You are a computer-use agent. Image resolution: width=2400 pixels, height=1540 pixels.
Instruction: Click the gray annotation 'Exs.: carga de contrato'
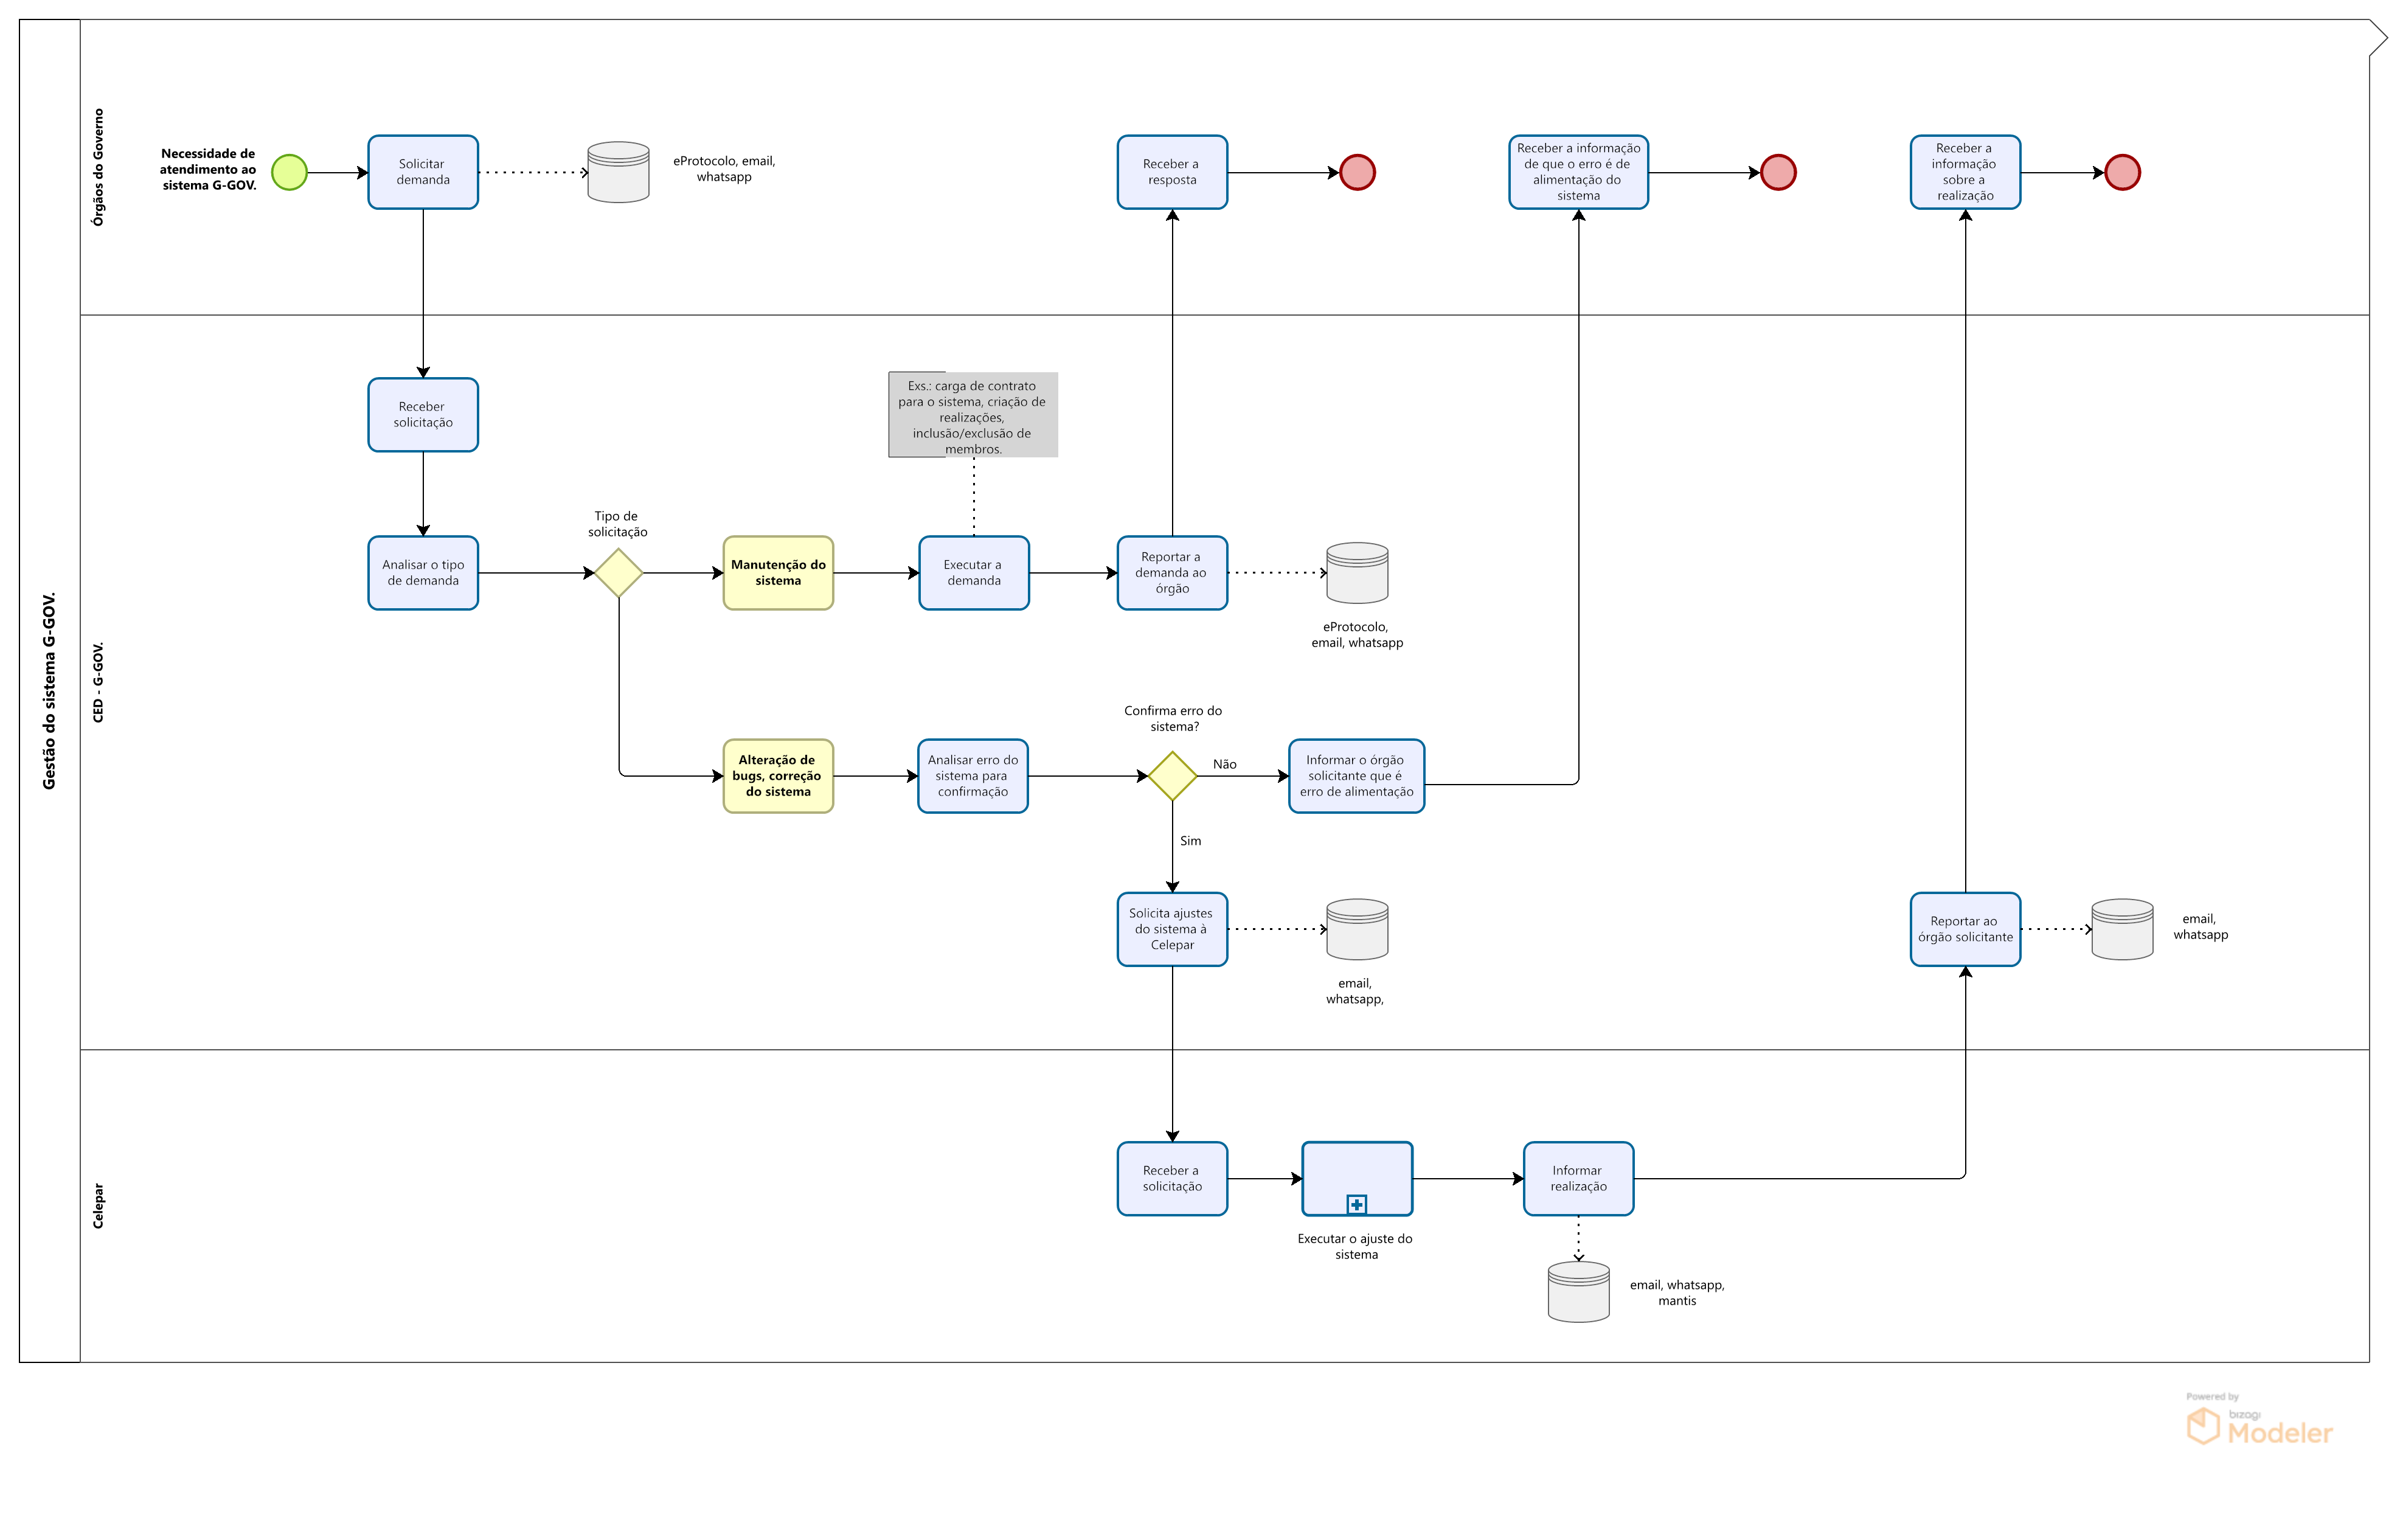tap(973, 415)
